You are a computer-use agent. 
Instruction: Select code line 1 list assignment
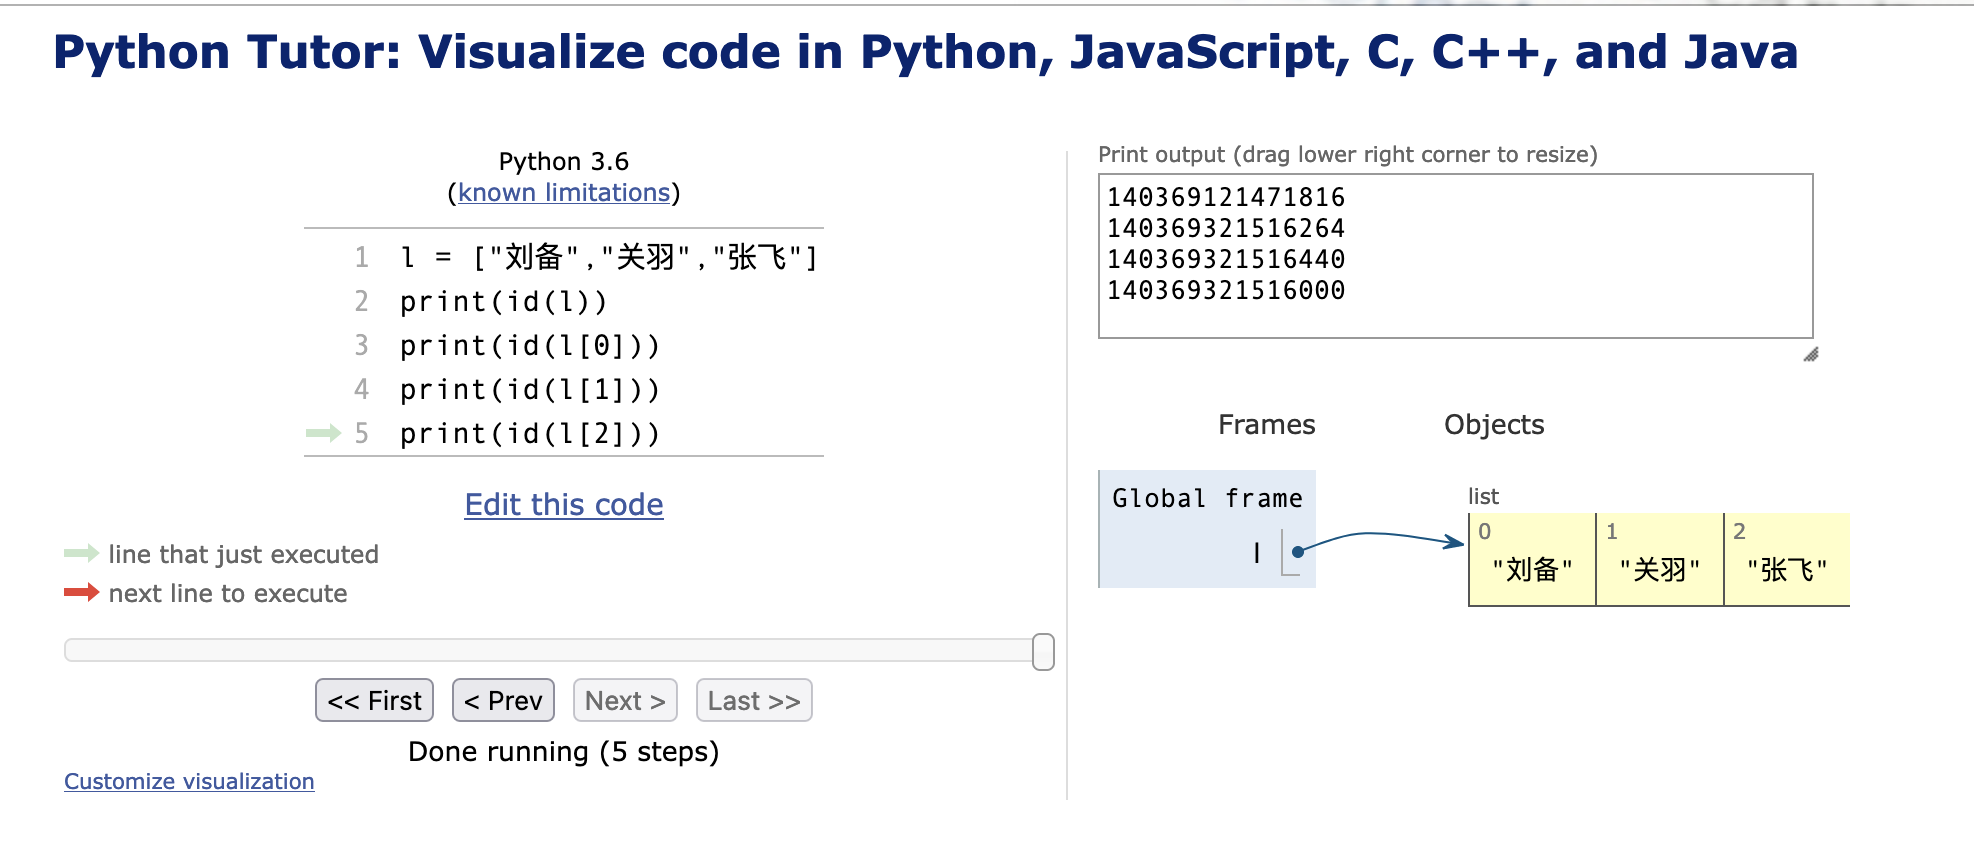(609, 257)
